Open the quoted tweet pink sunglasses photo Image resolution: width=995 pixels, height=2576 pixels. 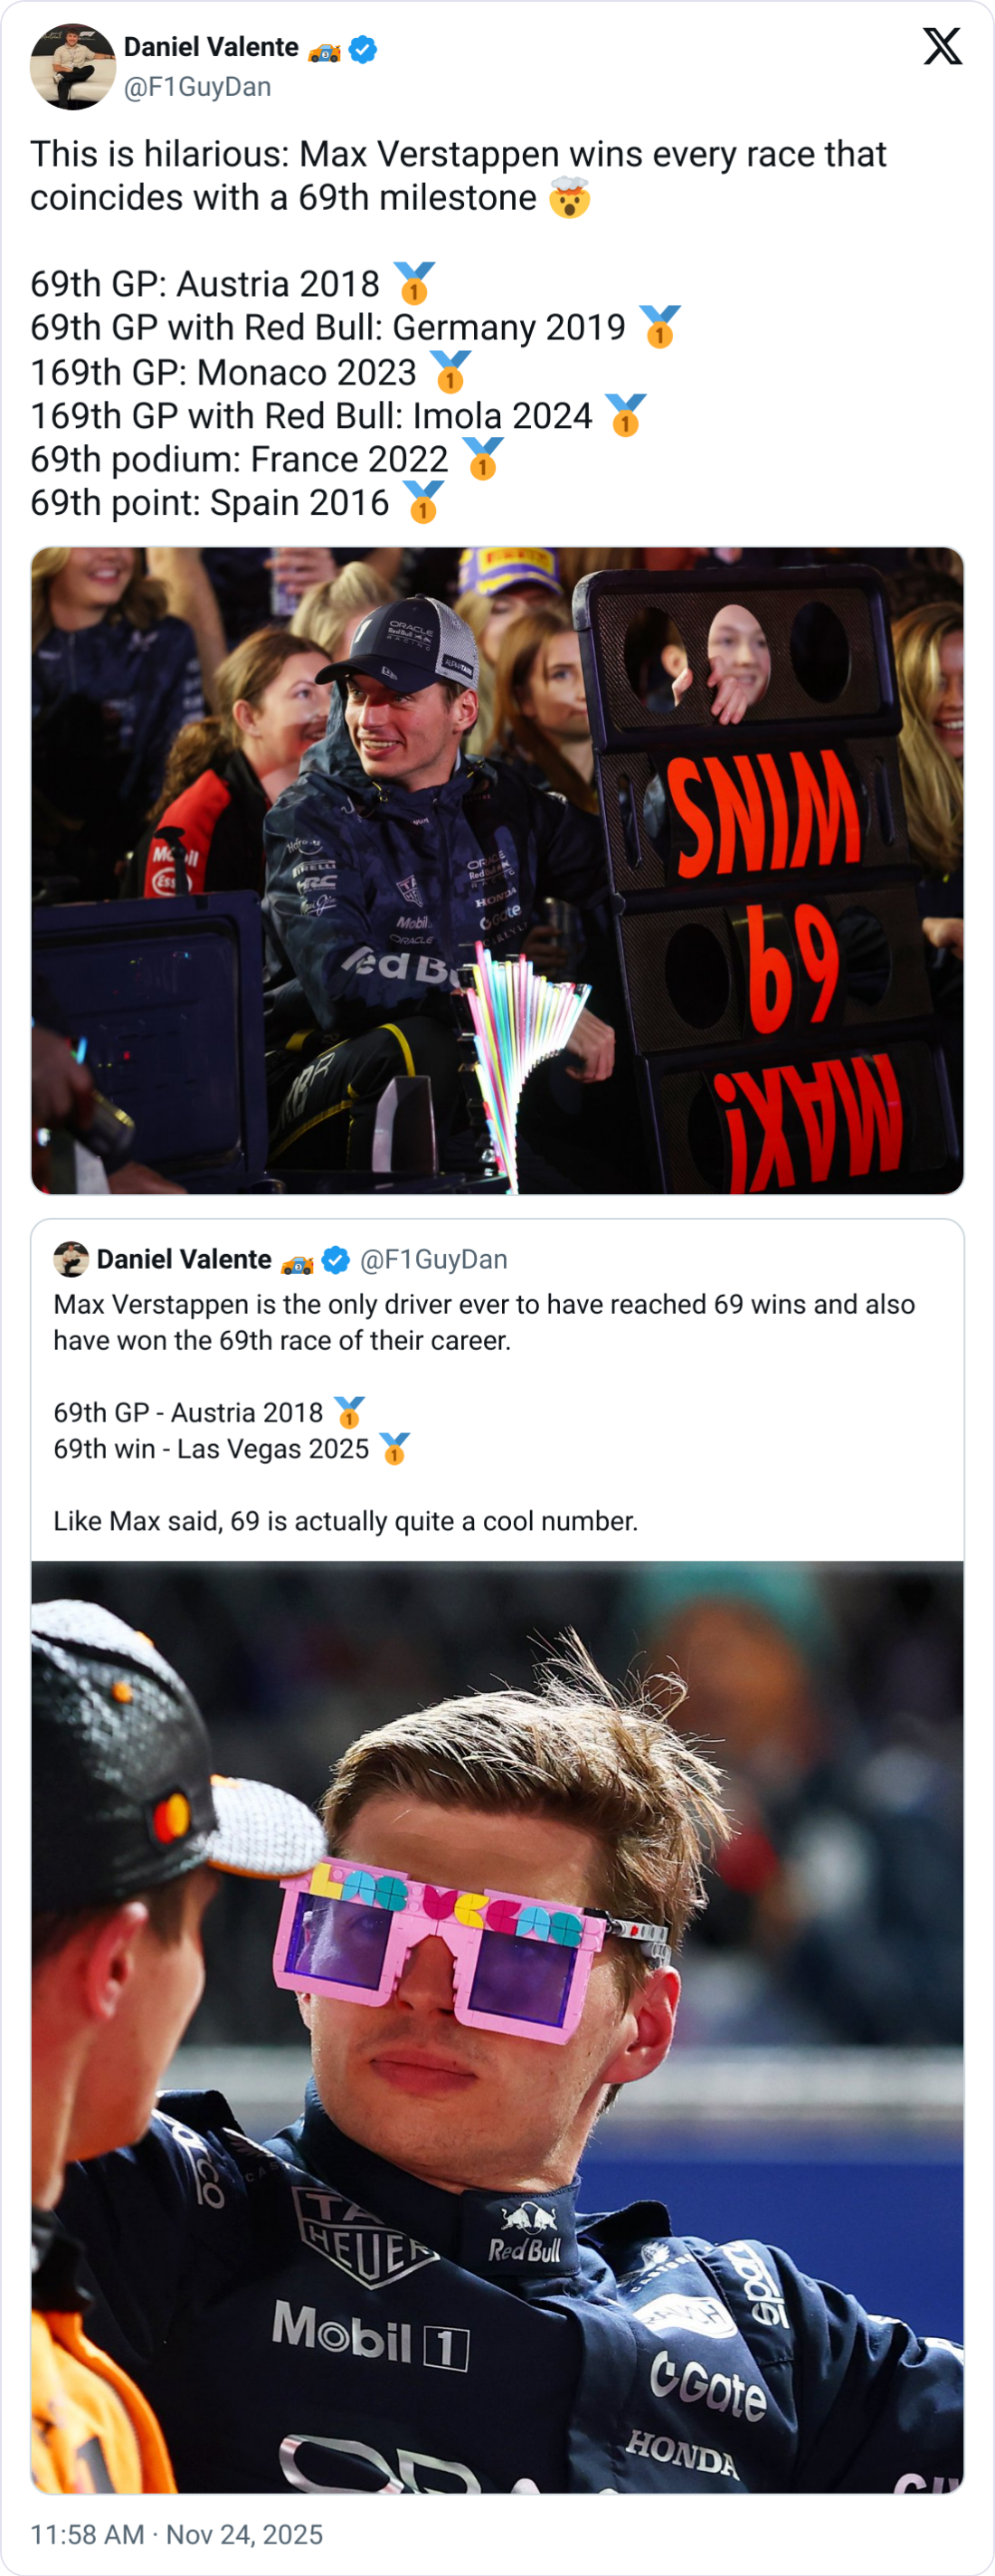497,2026
